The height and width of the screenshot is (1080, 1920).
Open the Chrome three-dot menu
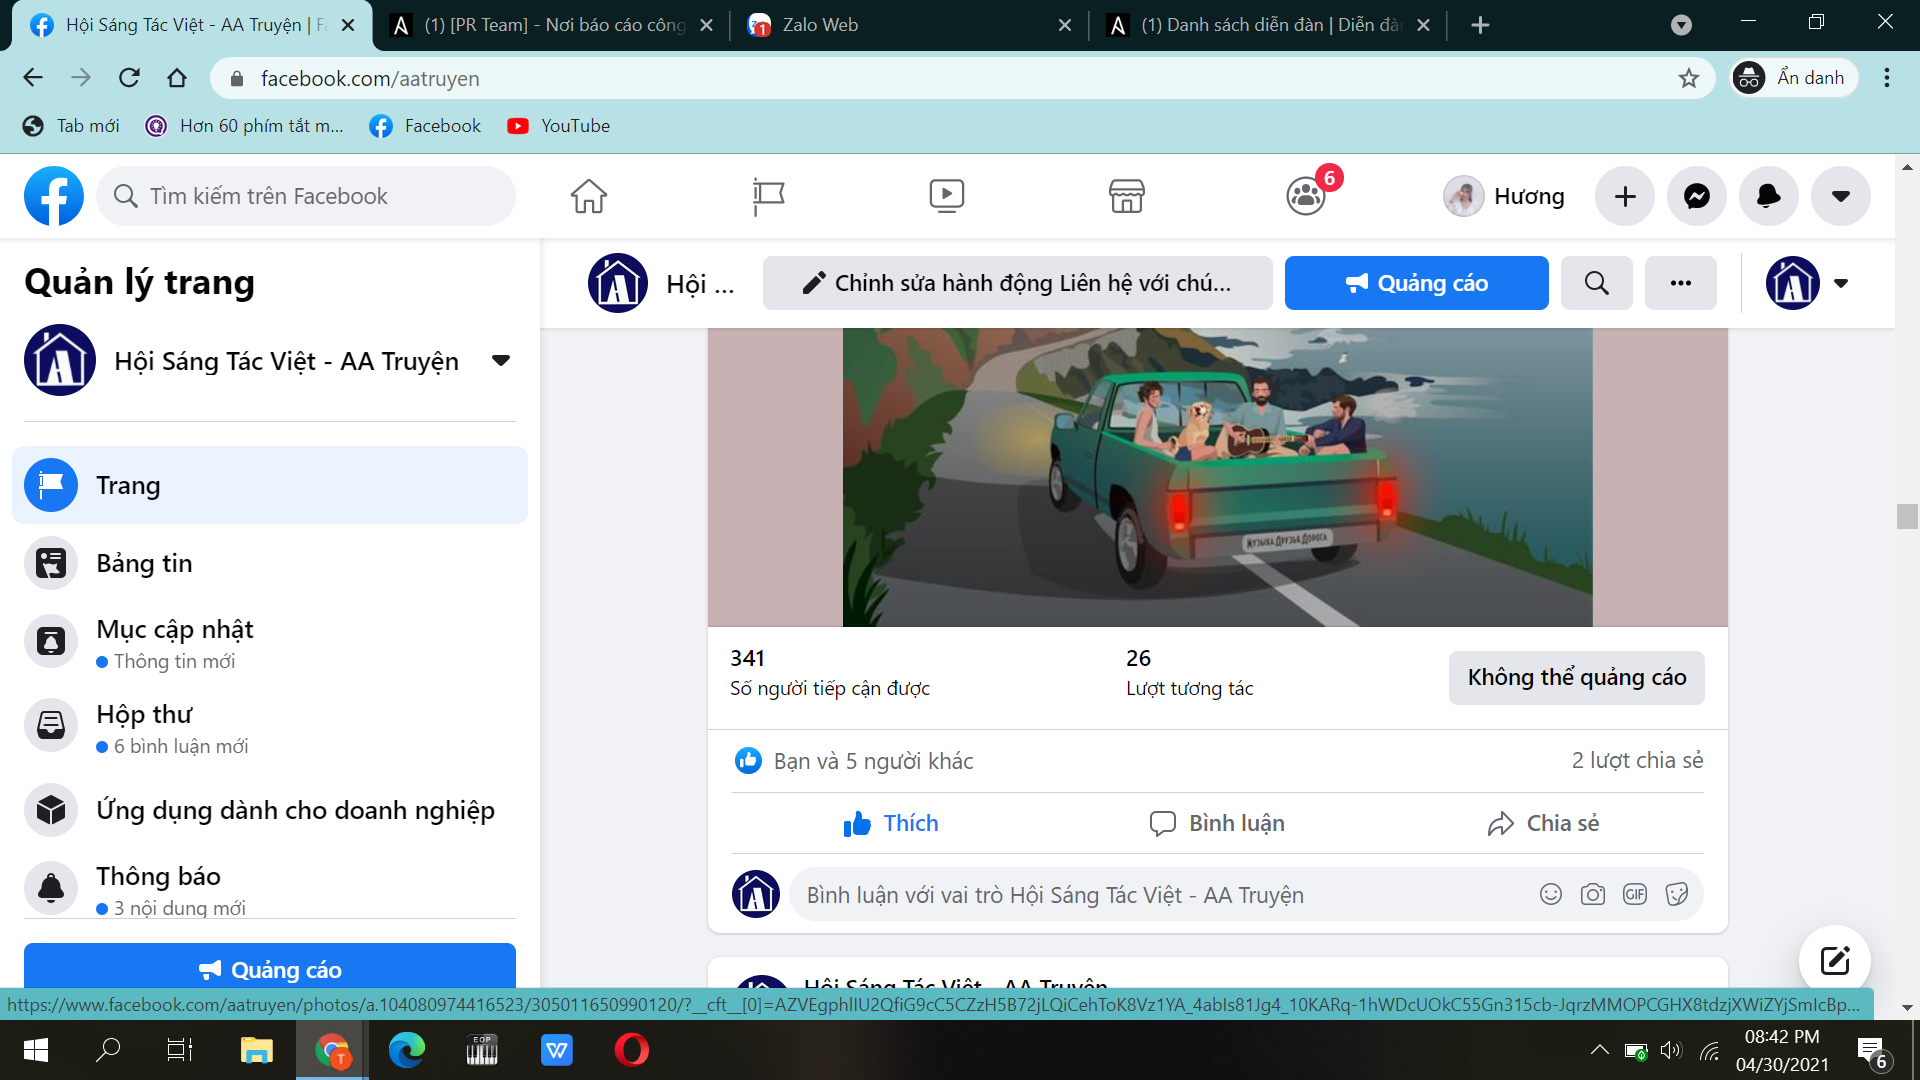[x=1886, y=78]
